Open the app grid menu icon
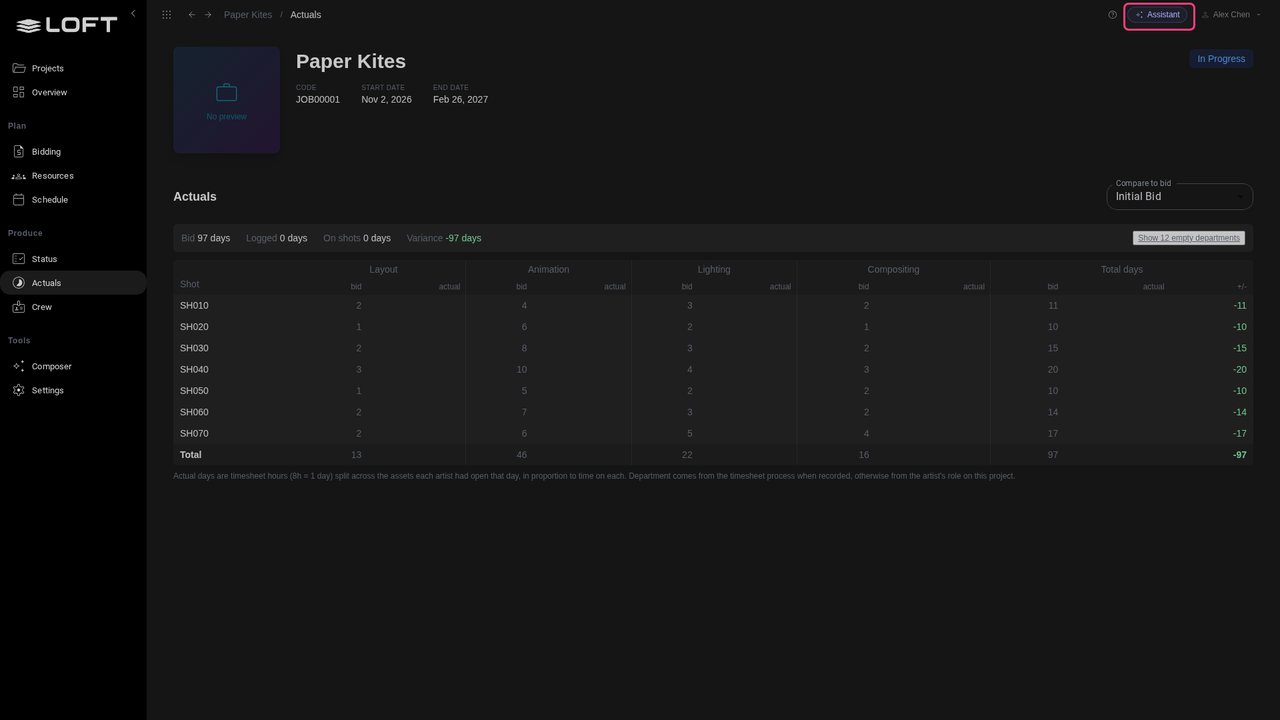 point(166,15)
